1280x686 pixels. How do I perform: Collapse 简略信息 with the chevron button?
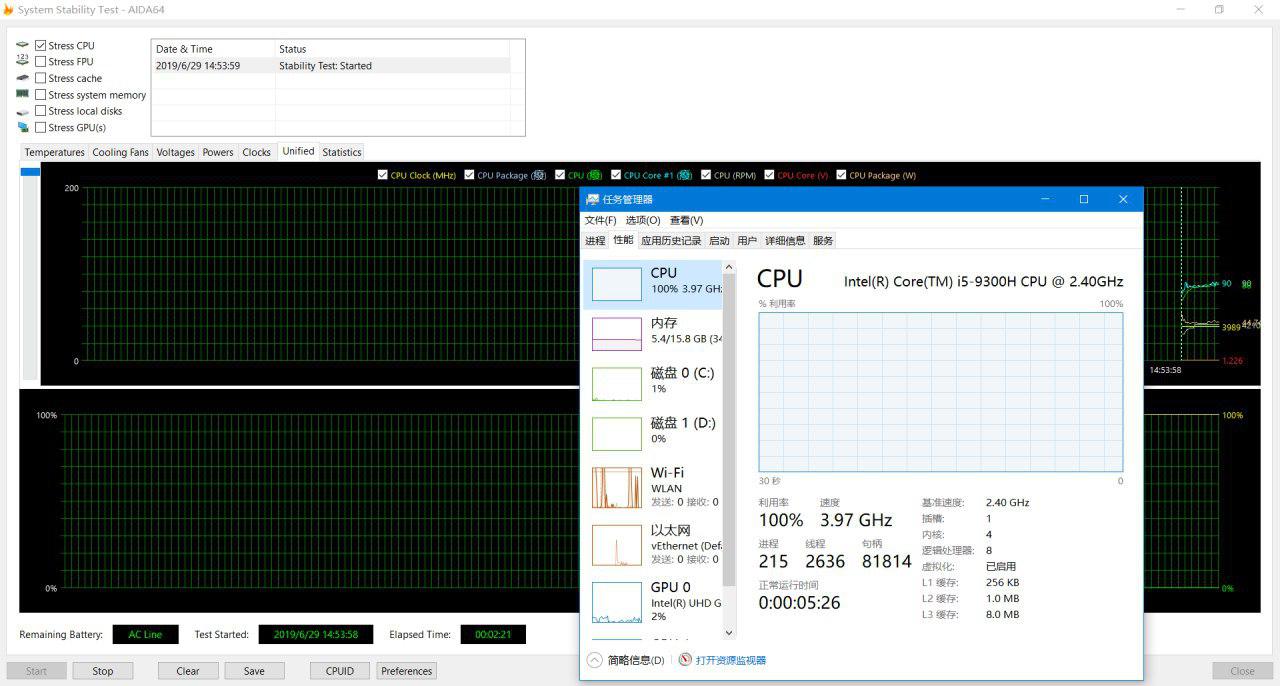pos(593,660)
